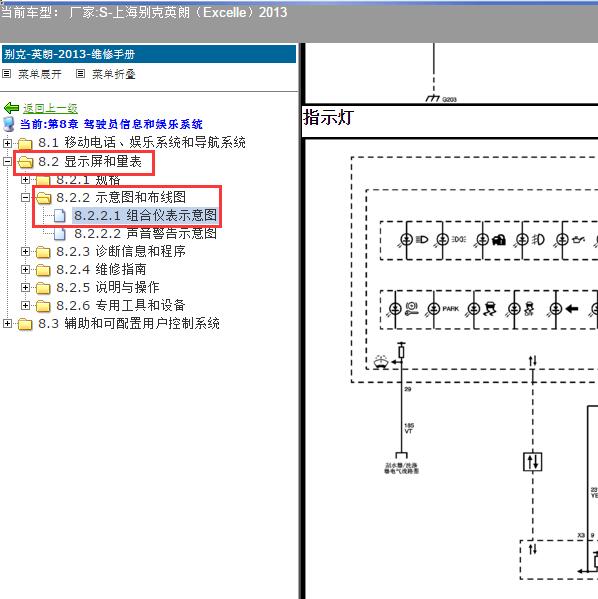Click the chapter icon beside 当前:第8章
Viewport: 598px width, 599px height.
9,124
